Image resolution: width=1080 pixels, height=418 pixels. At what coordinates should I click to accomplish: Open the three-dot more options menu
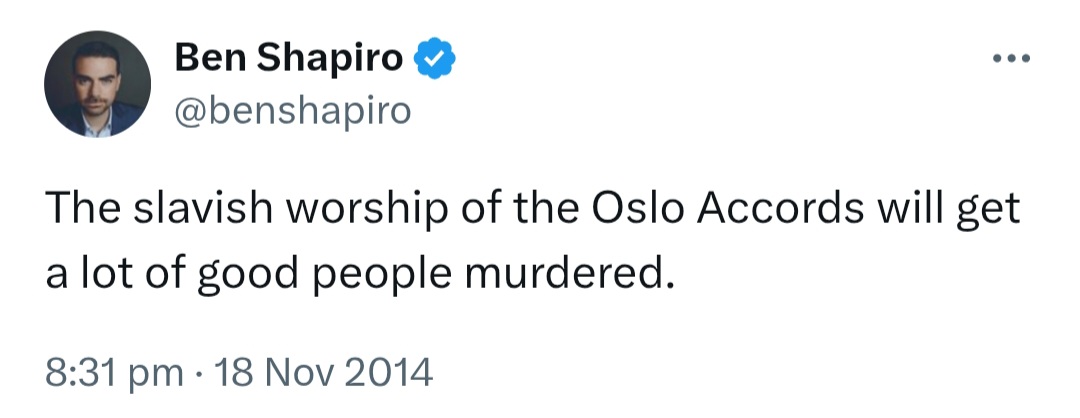pyautogui.click(x=1011, y=59)
